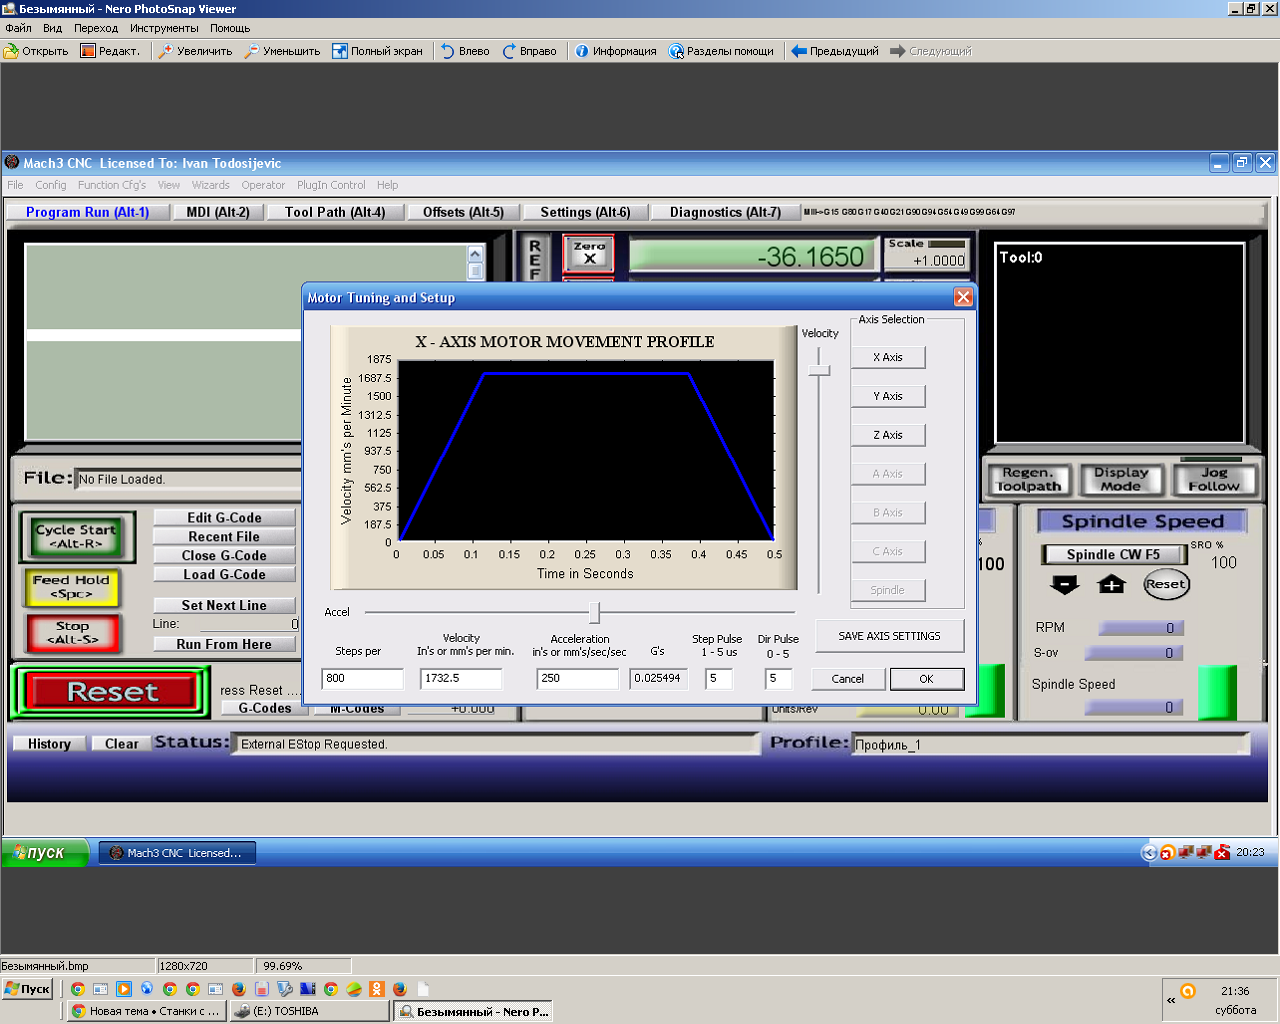Open the Переход menu

(x=96, y=28)
